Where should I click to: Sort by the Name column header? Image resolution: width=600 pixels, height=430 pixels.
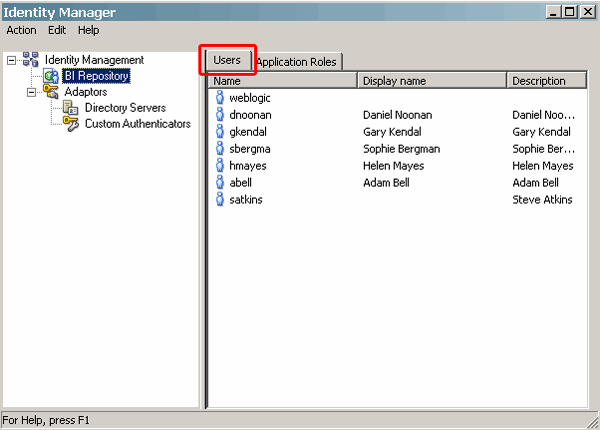282,81
